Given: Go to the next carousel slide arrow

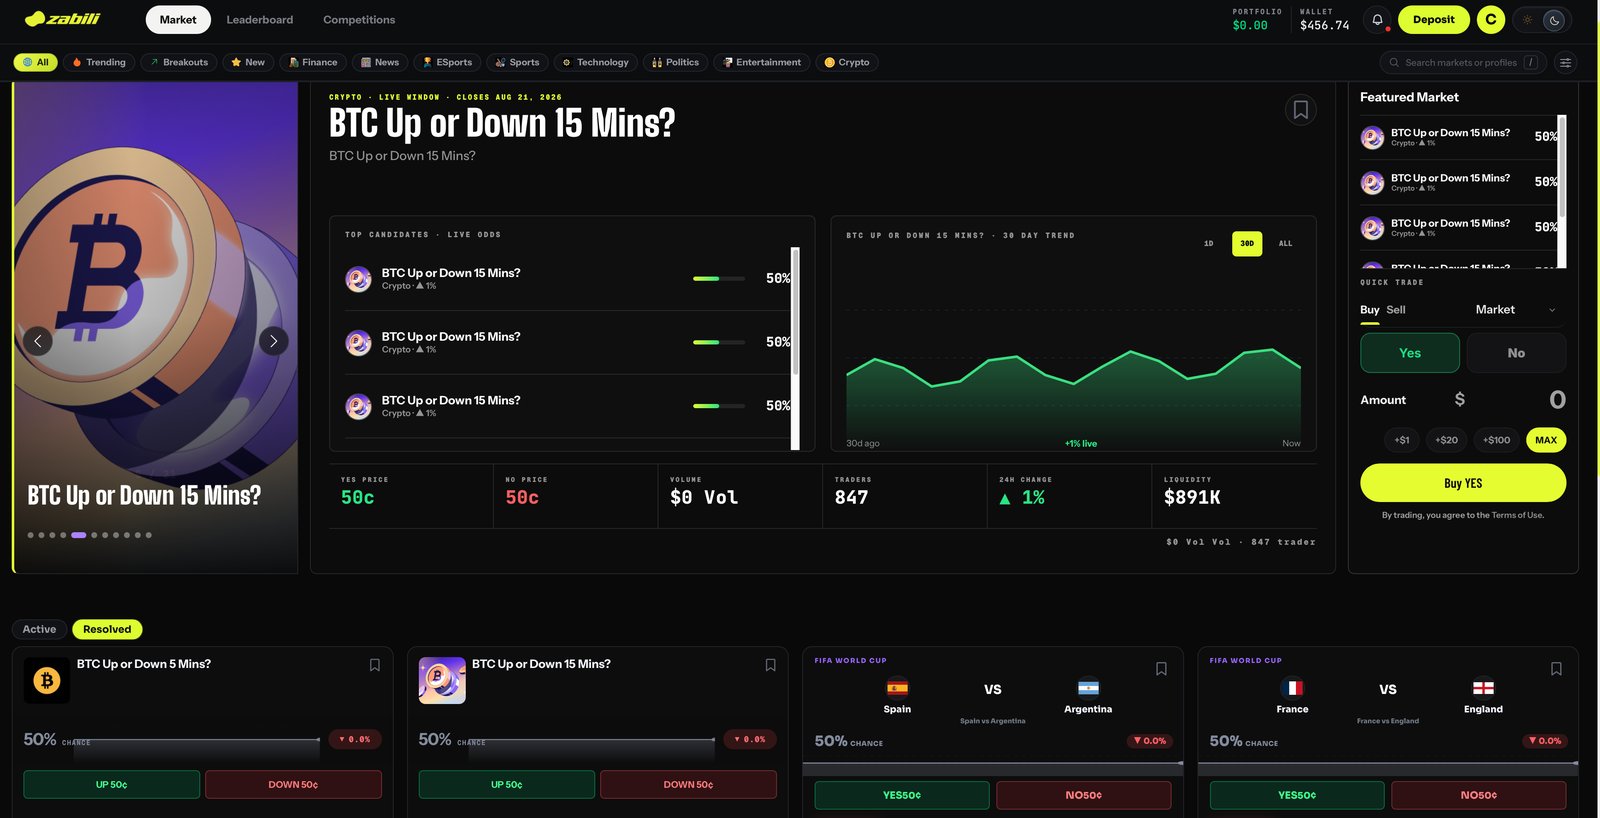Looking at the screenshot, I should coord(273,341).
